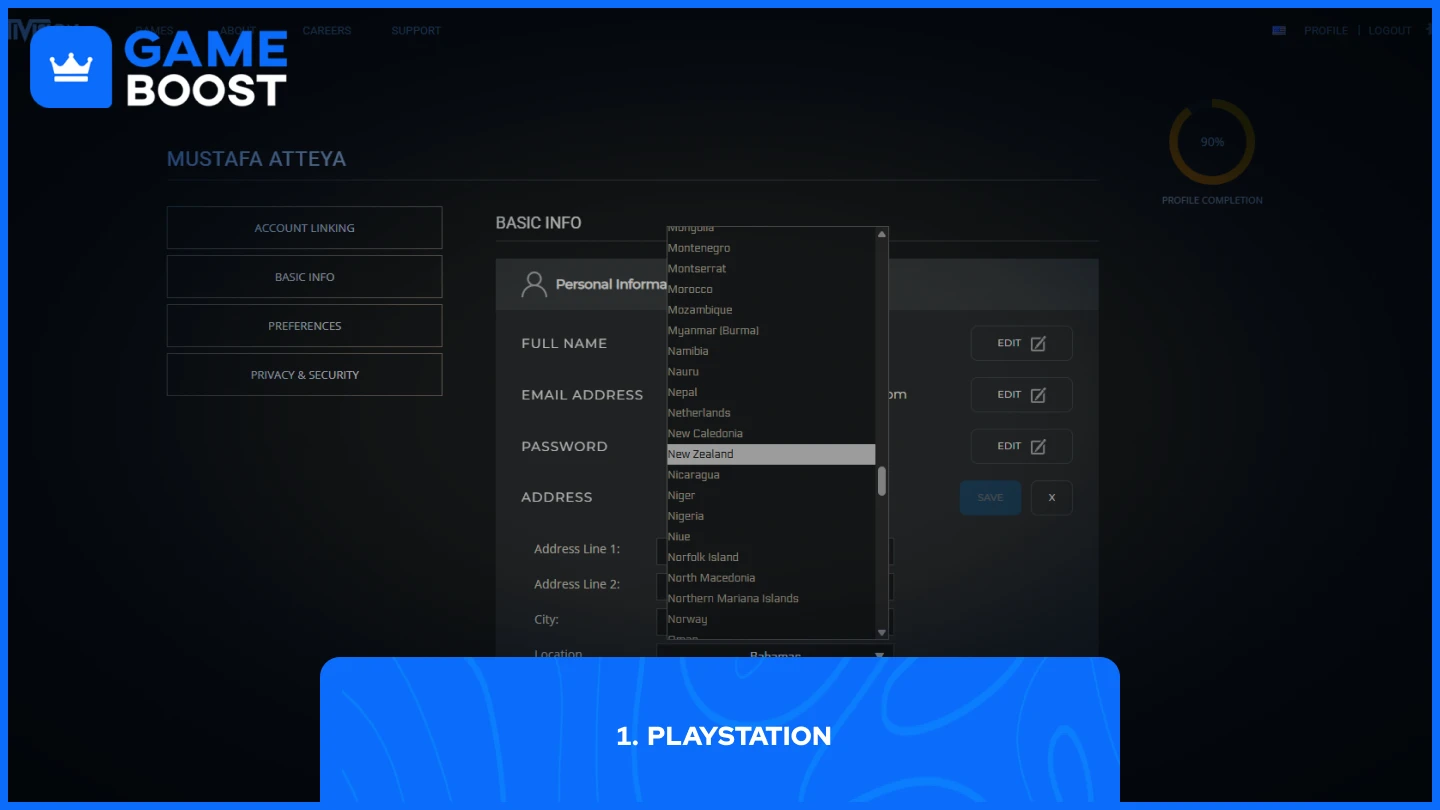This screenshot has height=810, width=1440.
Task: Select New Zealand from the country list
Action: [770, 453]
